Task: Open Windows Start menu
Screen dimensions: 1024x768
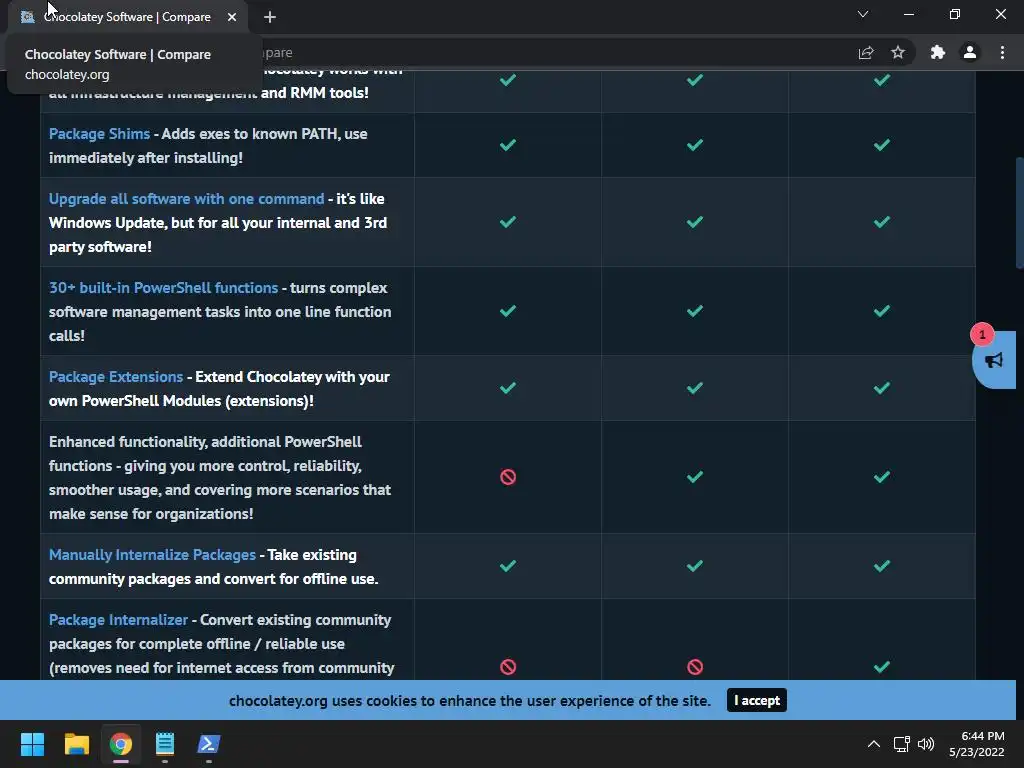Action: pyautogui.click(x=32, y=744)
